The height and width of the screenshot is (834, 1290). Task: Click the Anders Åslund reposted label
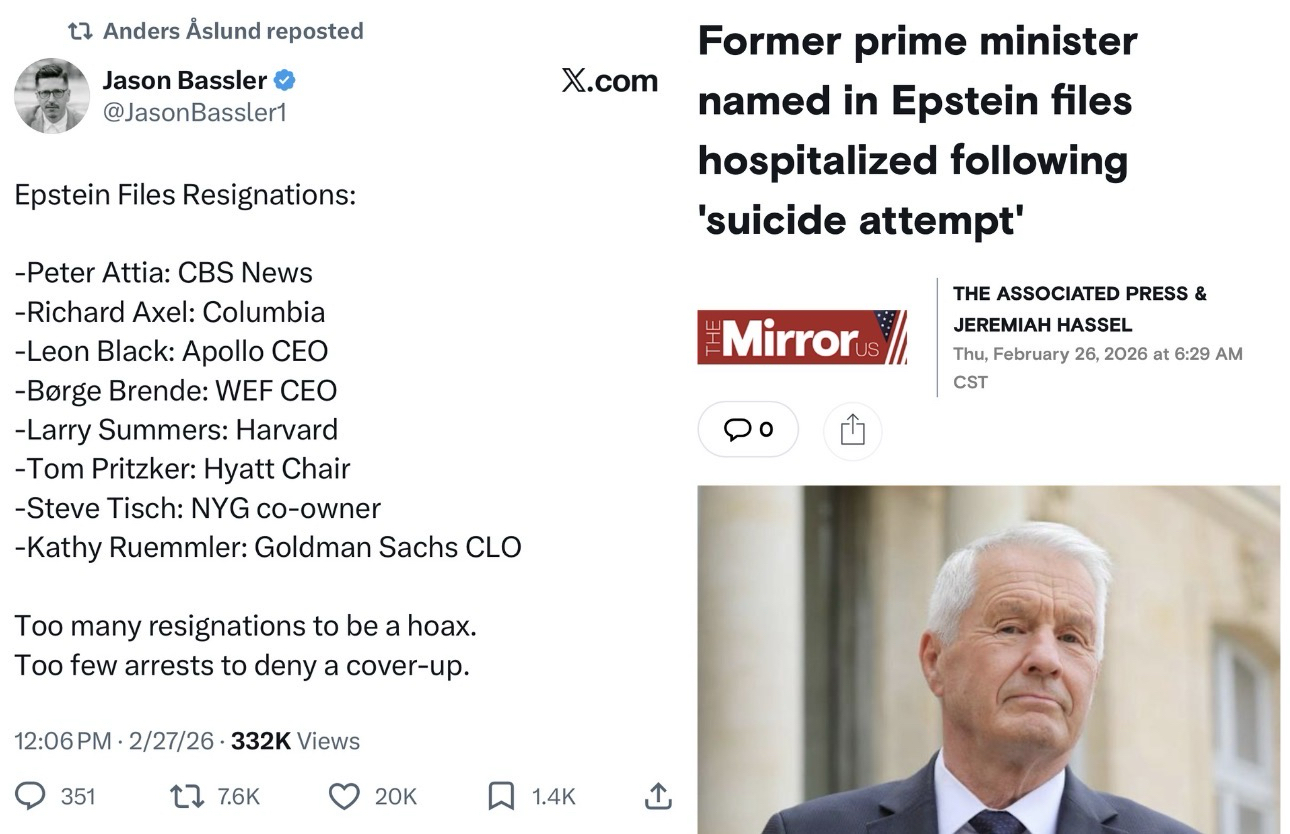click(232, 31)
